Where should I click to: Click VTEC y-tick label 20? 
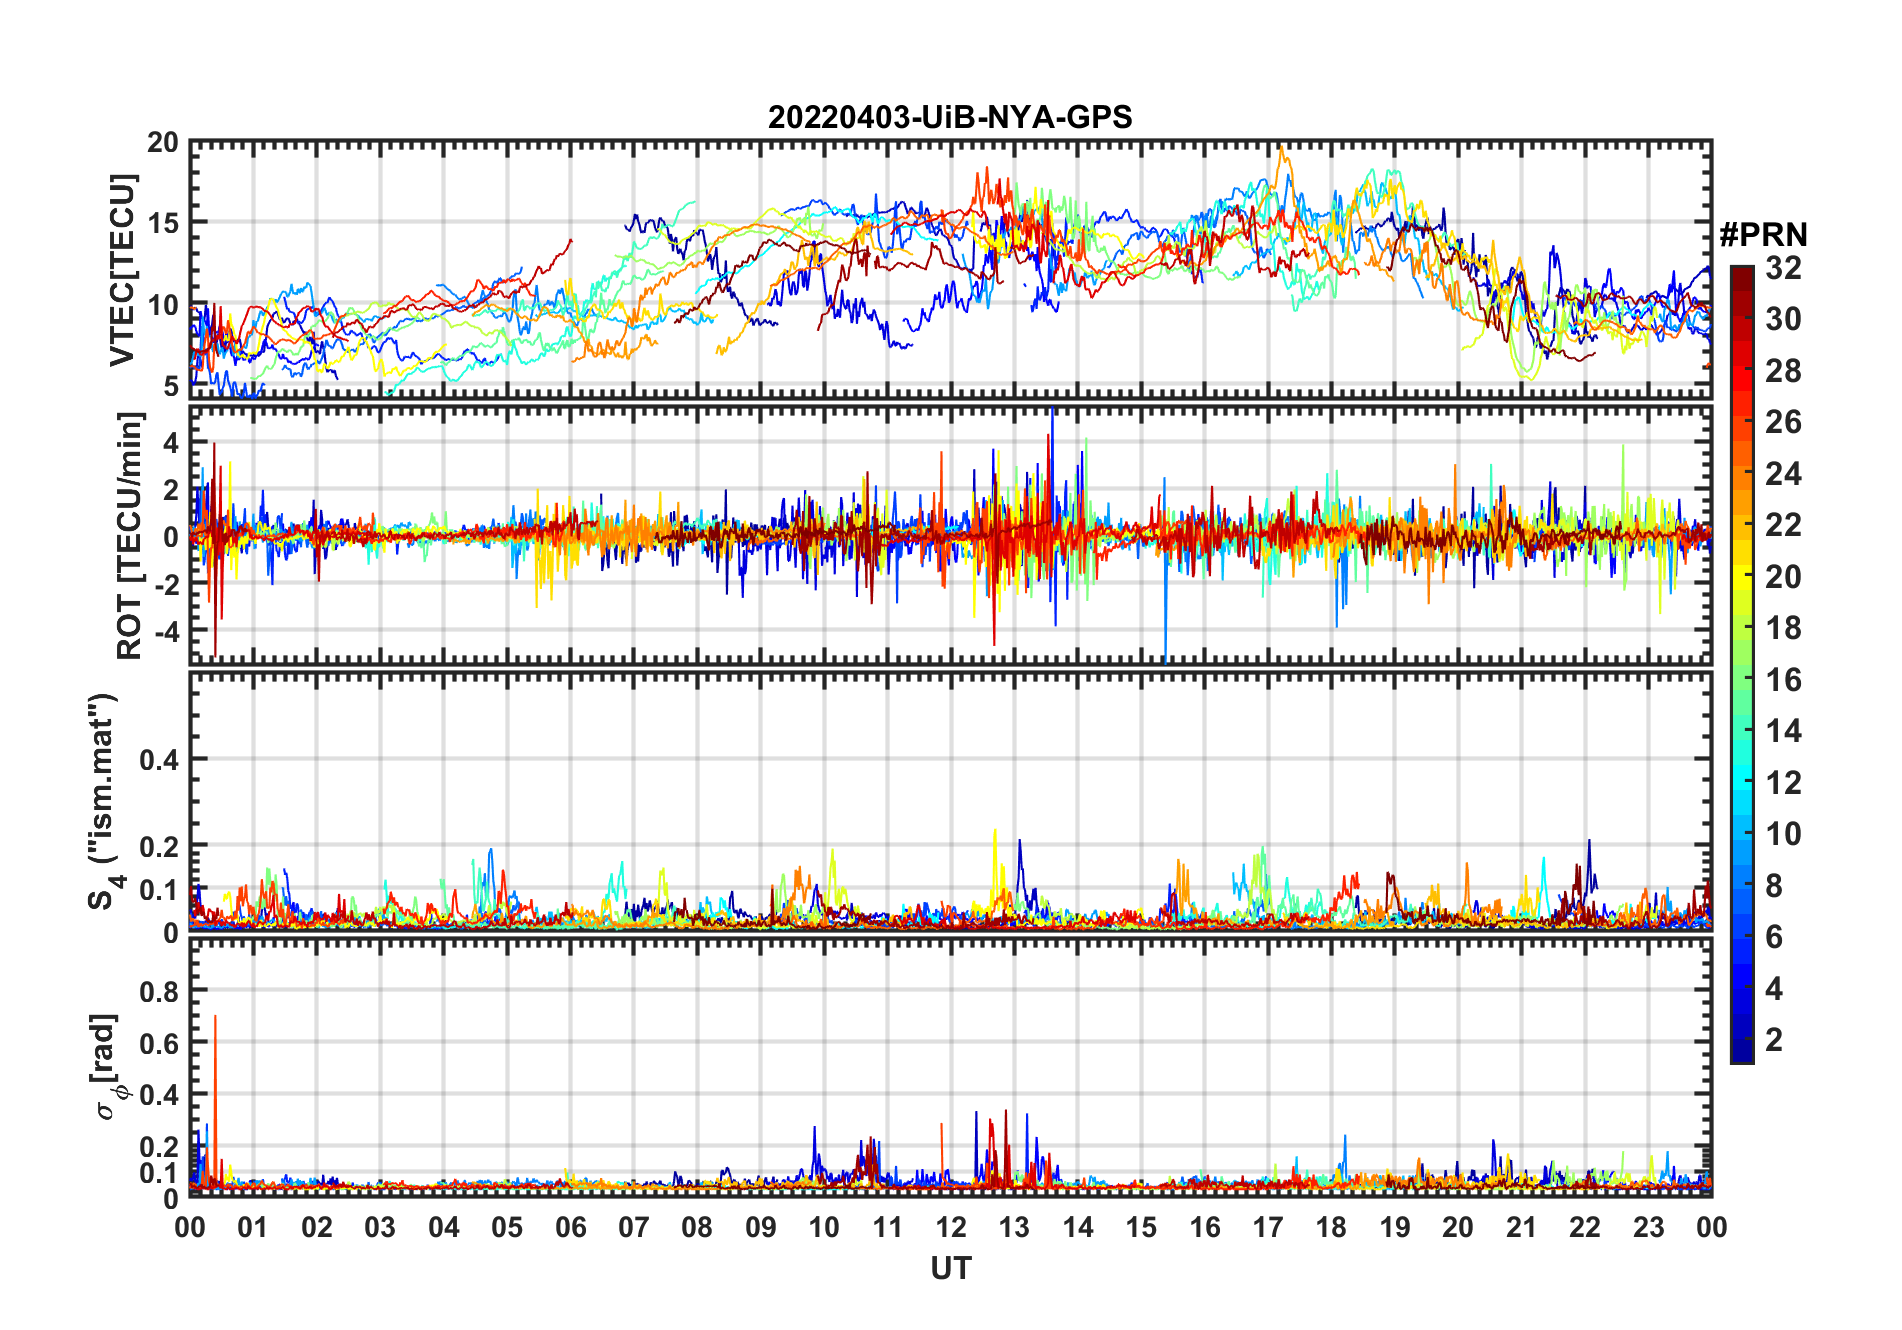pyautogui.click(x=163, y=143)
